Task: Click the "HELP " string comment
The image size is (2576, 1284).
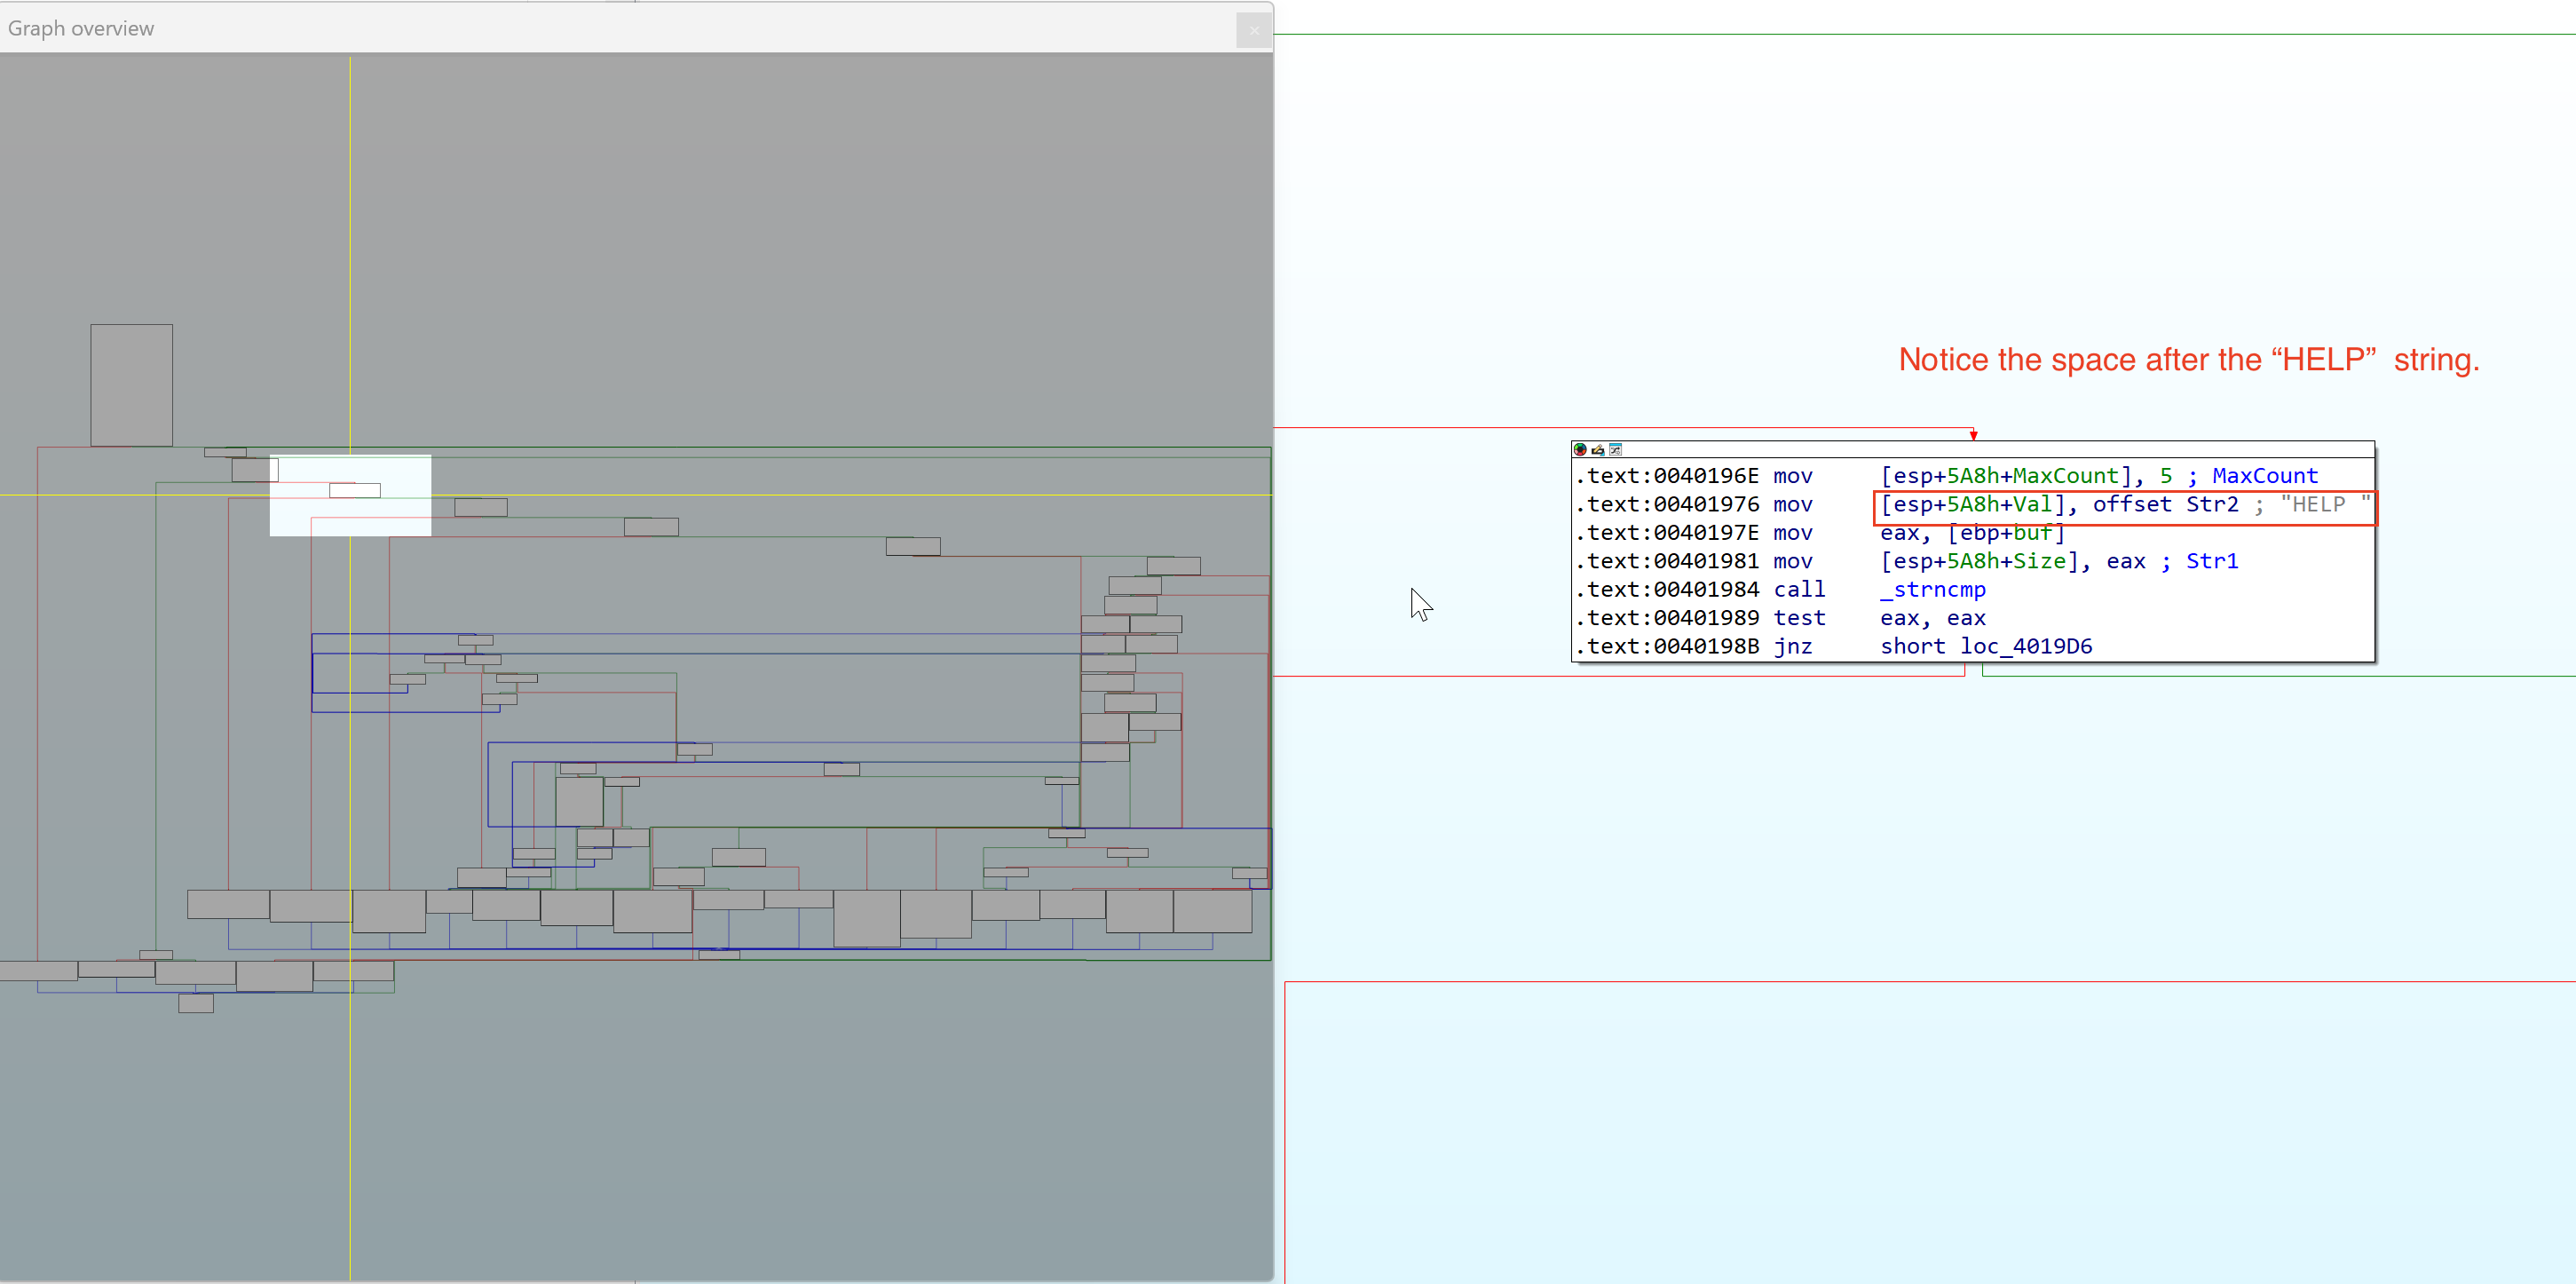Action: tap(2323, 505)
